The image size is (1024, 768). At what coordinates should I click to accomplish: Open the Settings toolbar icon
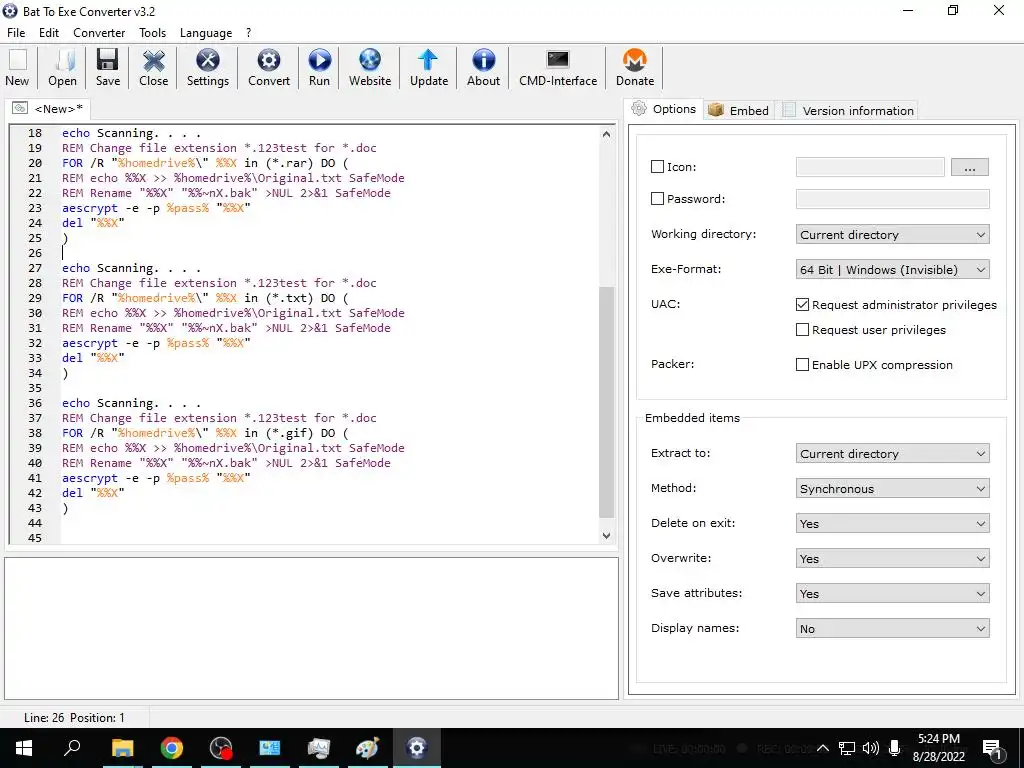point(208,67)
